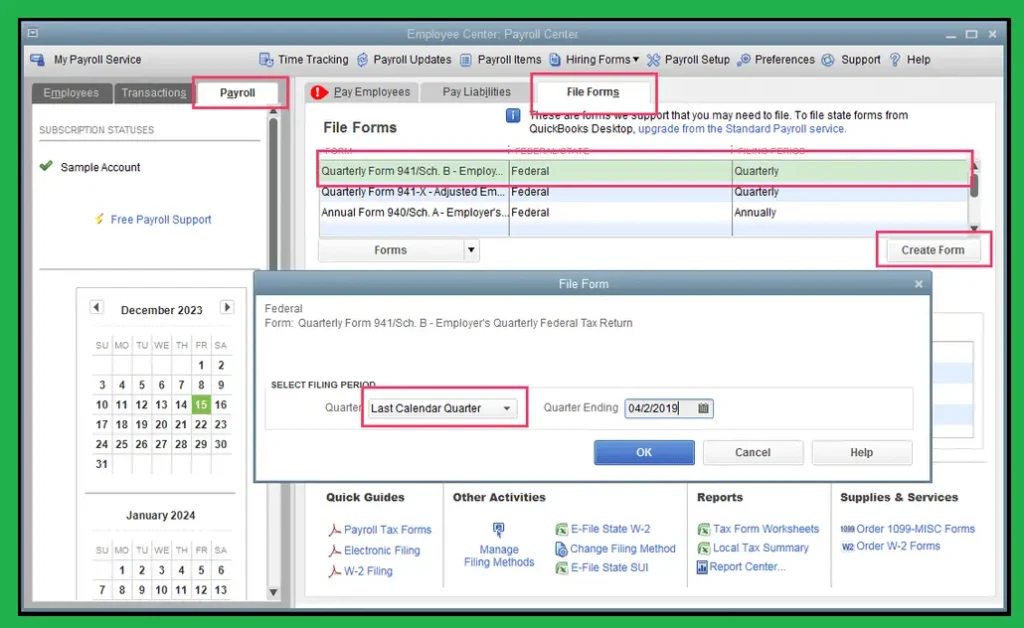
Task: Click the Manage Filing Methods icon
Action: point(498,530)
